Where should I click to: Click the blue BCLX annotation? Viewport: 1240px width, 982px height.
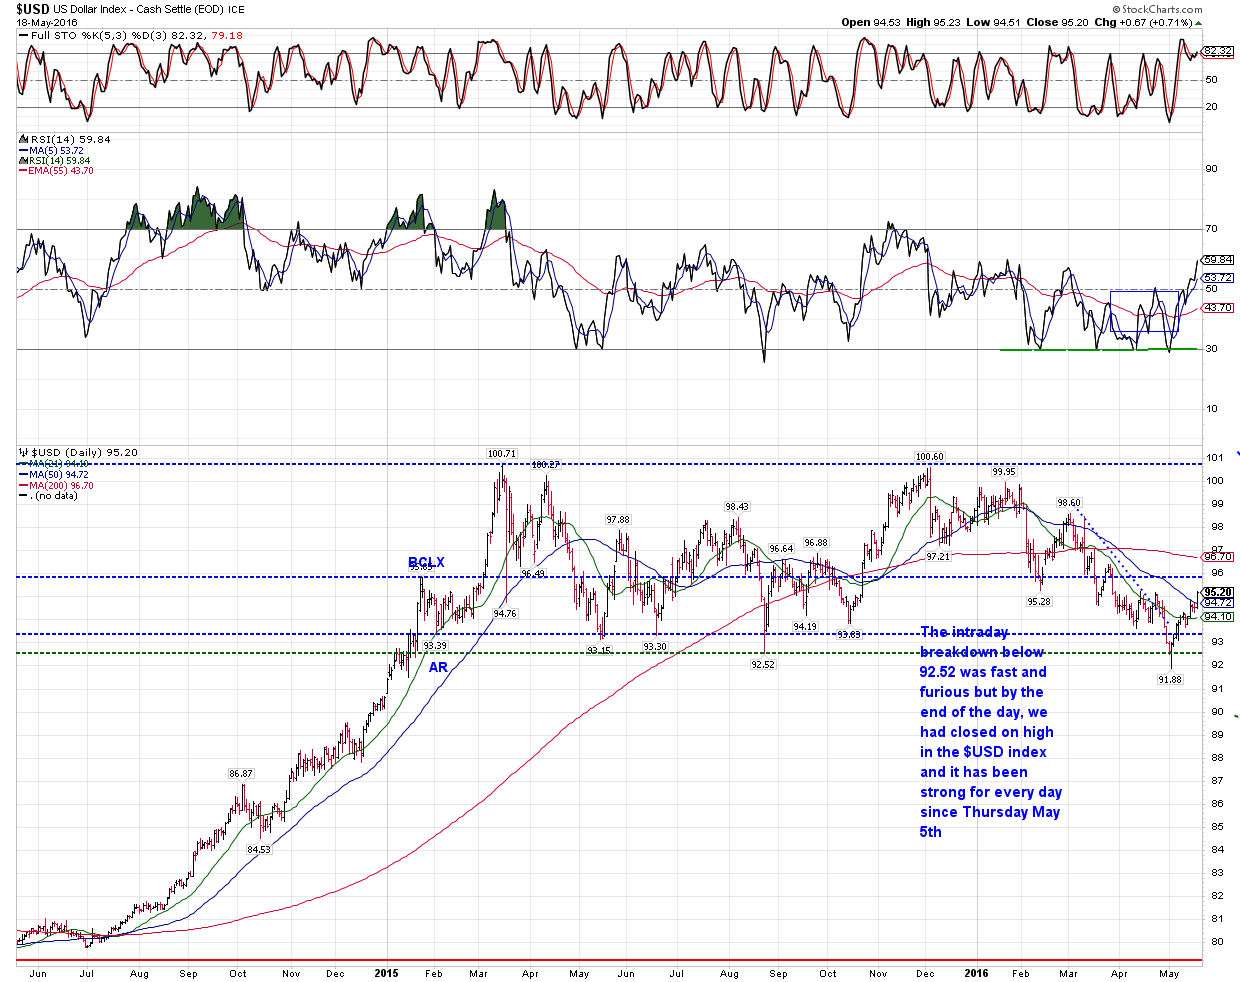pyautogui.click(x=425, y=563)
